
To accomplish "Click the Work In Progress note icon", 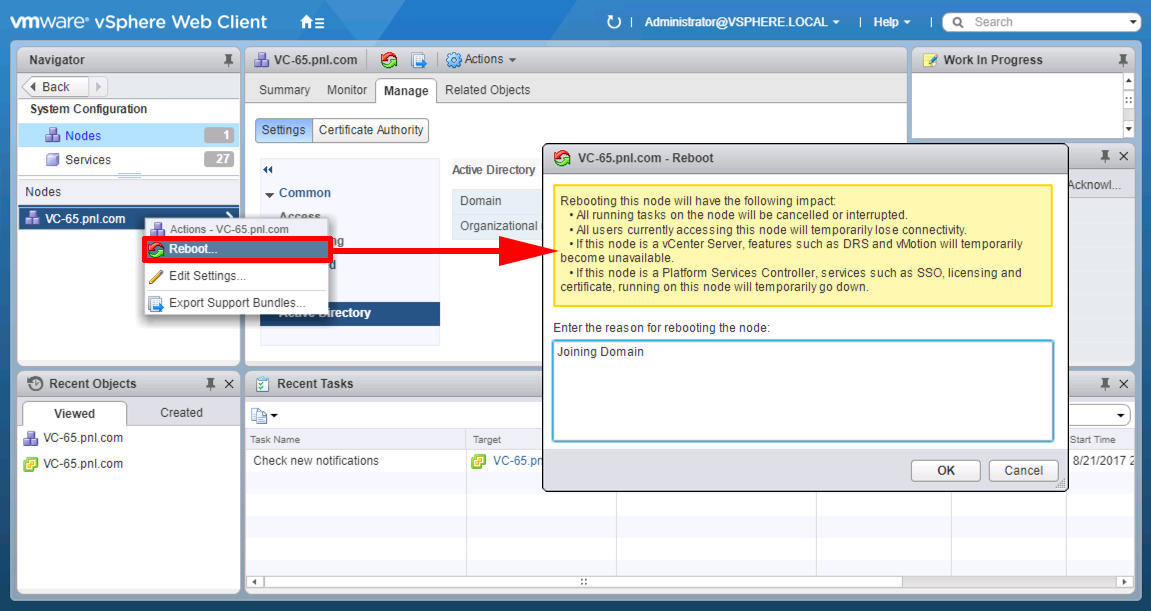I will 930,60.
